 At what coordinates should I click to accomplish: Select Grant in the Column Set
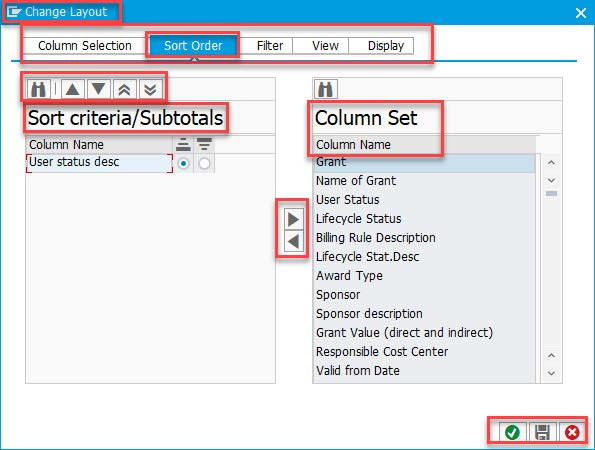click(425, 162)
